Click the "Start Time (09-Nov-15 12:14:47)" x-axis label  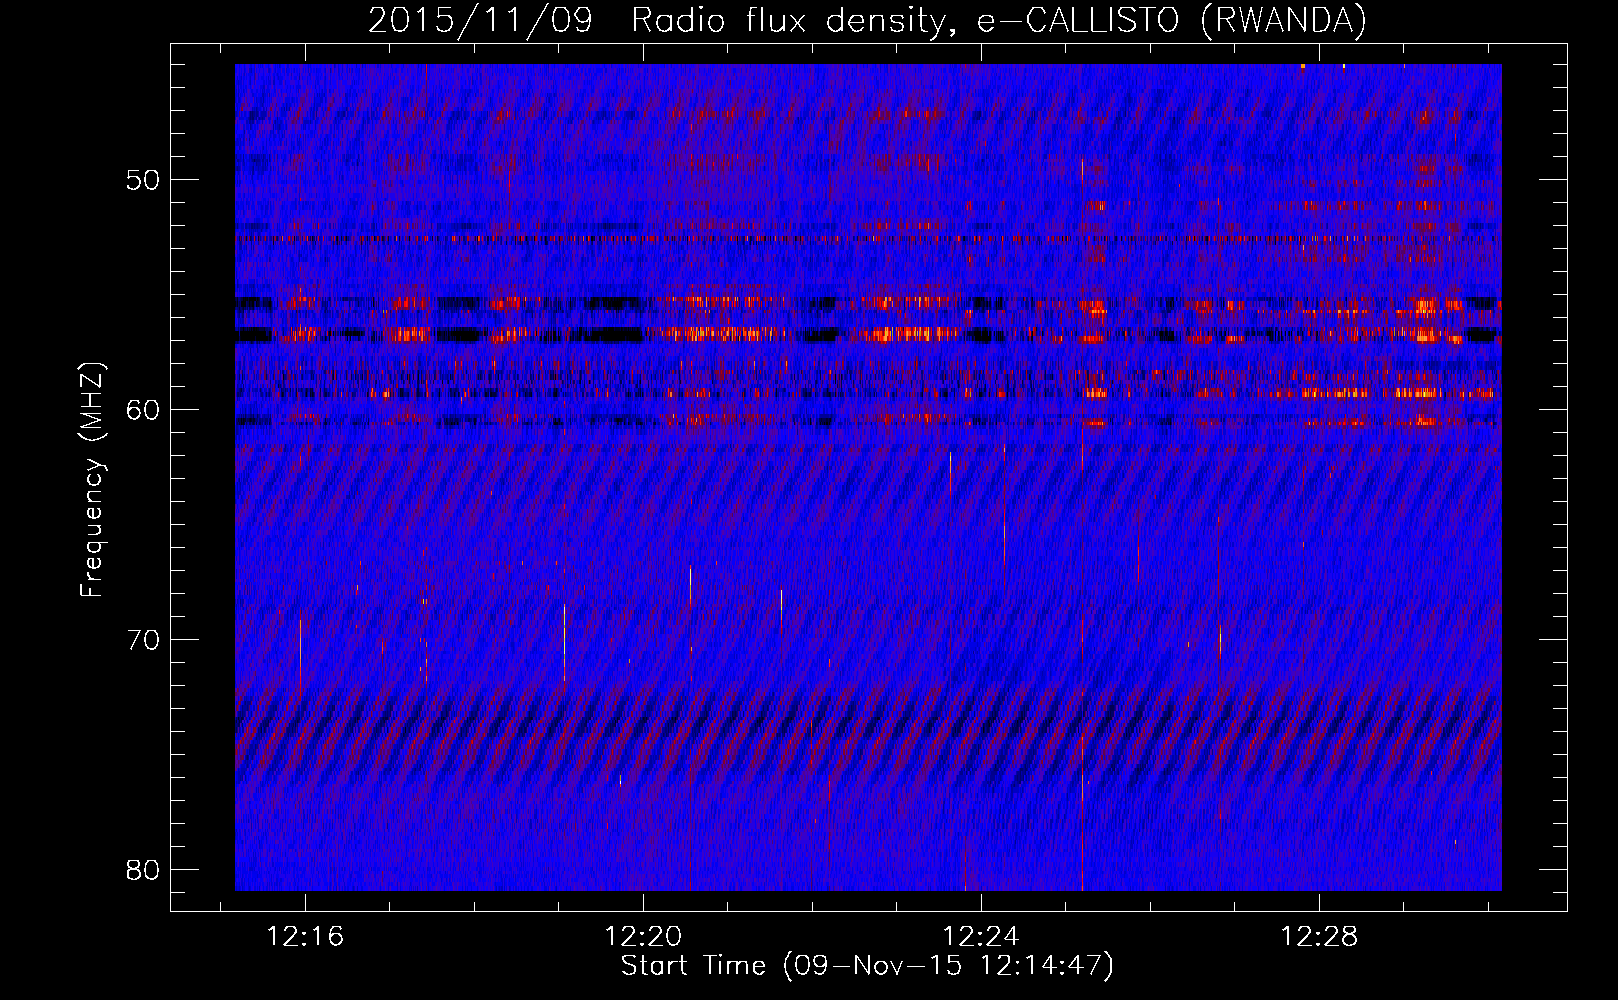867,966
